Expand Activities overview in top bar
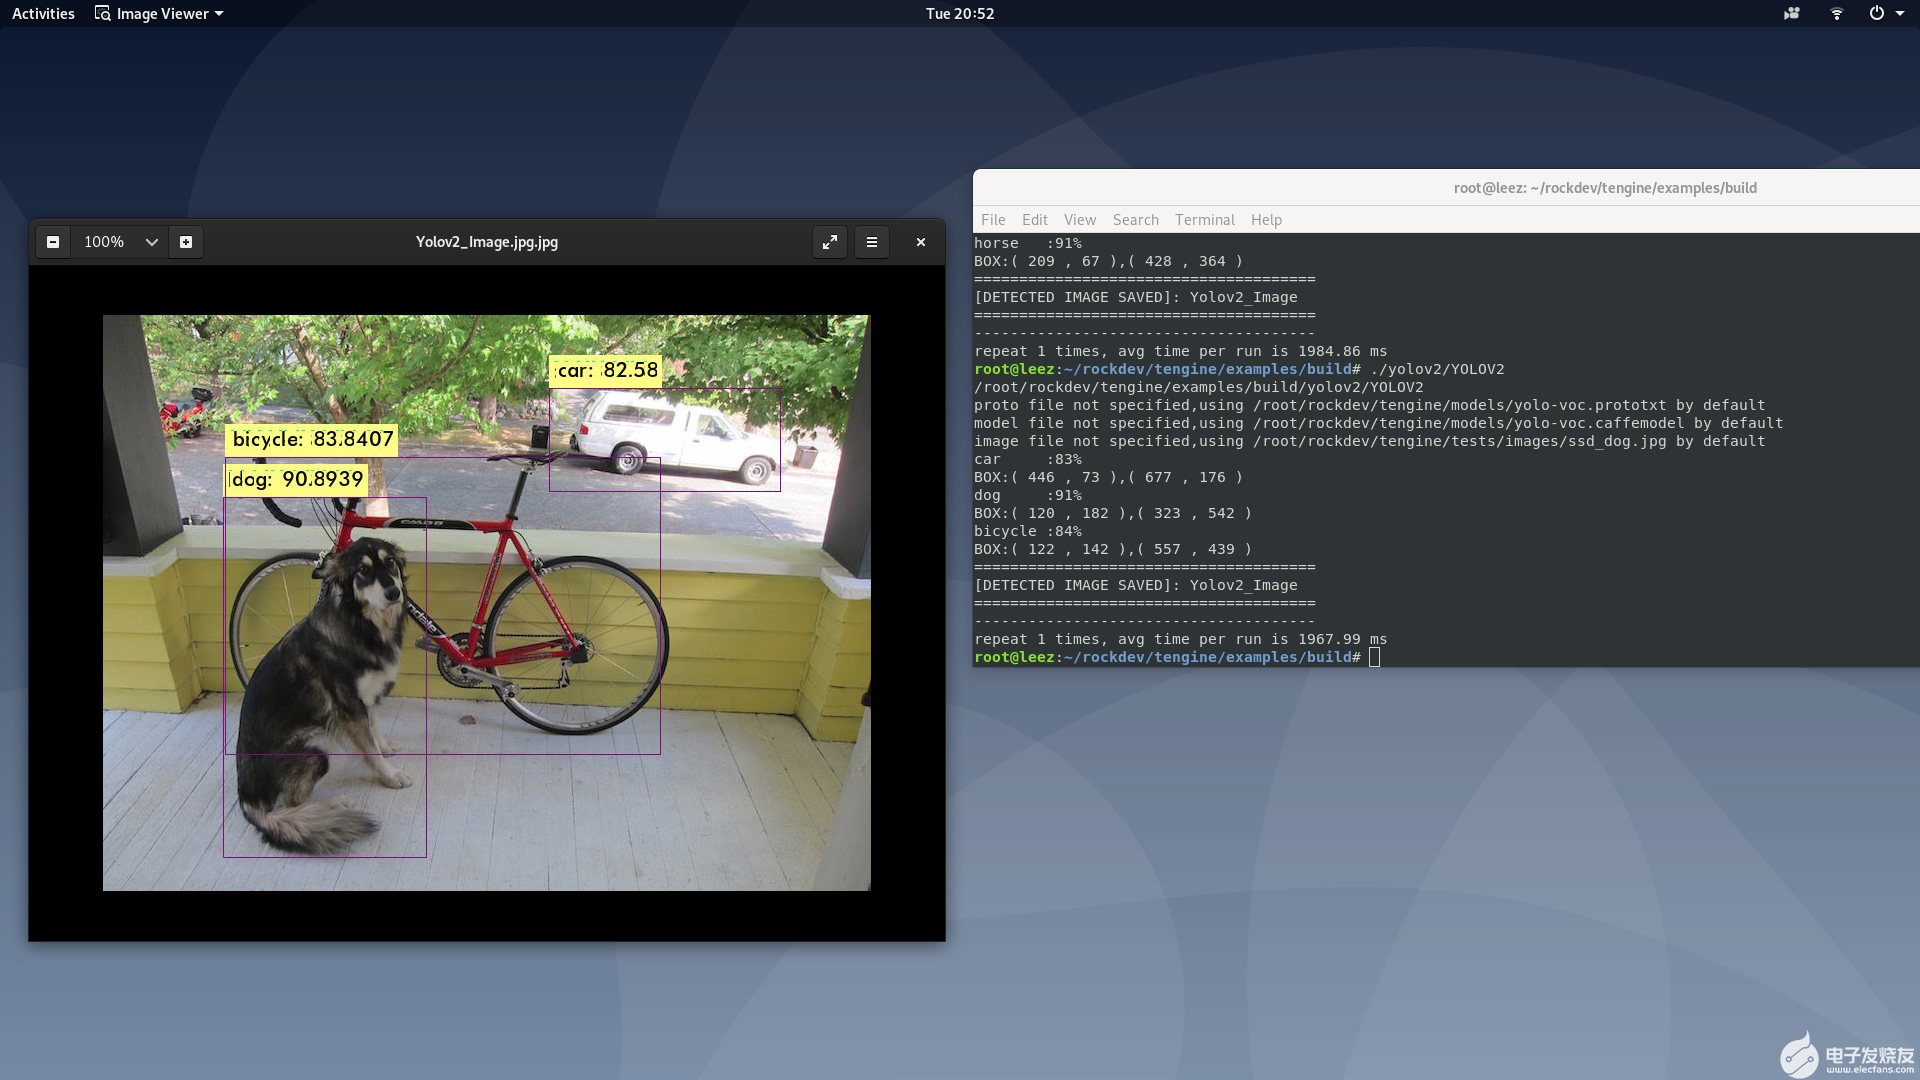The width and height of the screenshot is (1920, 1080). tap(44, 15)
